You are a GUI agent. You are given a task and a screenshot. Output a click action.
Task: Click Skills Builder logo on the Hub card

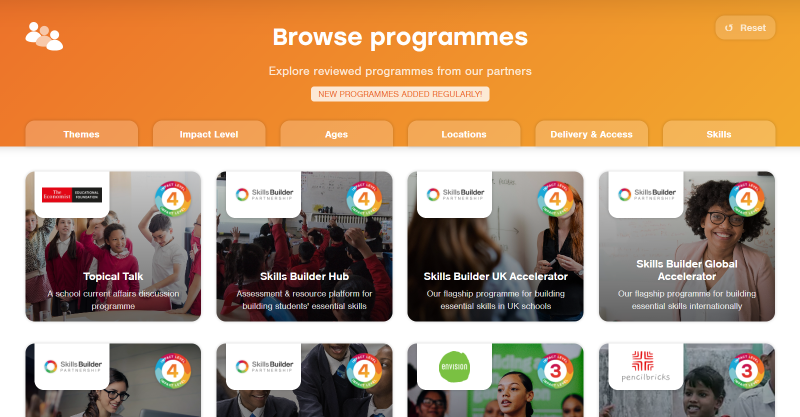coord(264,194)
